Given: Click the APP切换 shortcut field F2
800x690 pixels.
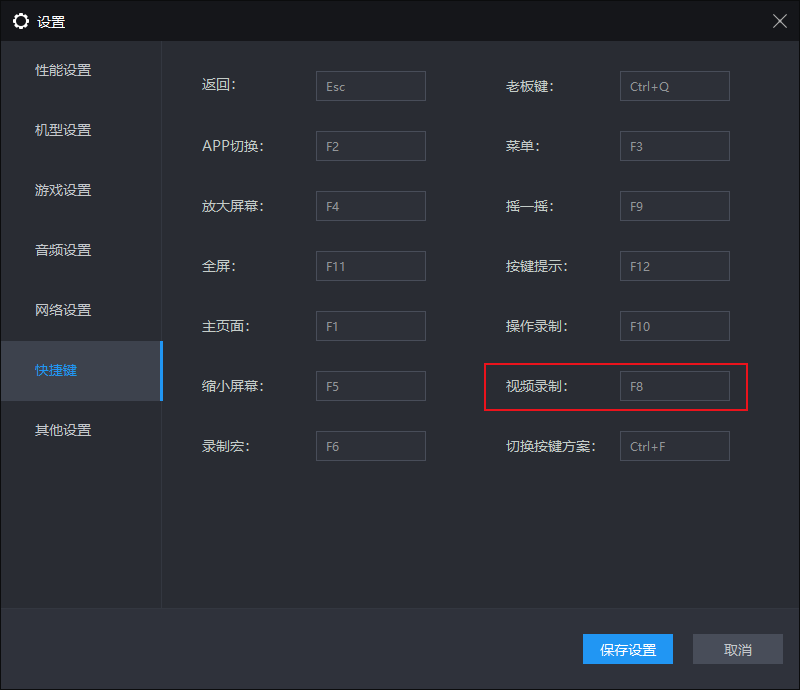Looking at the screenshot, I should click(370, 146).
